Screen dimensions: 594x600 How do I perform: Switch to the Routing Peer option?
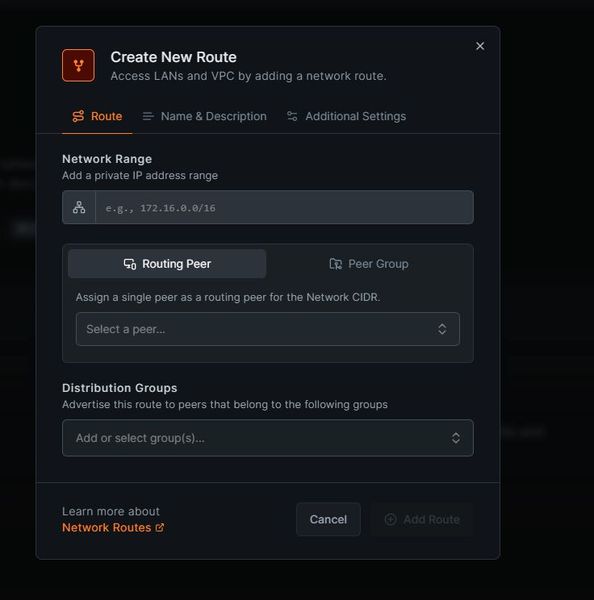click(x=167, y=264)
